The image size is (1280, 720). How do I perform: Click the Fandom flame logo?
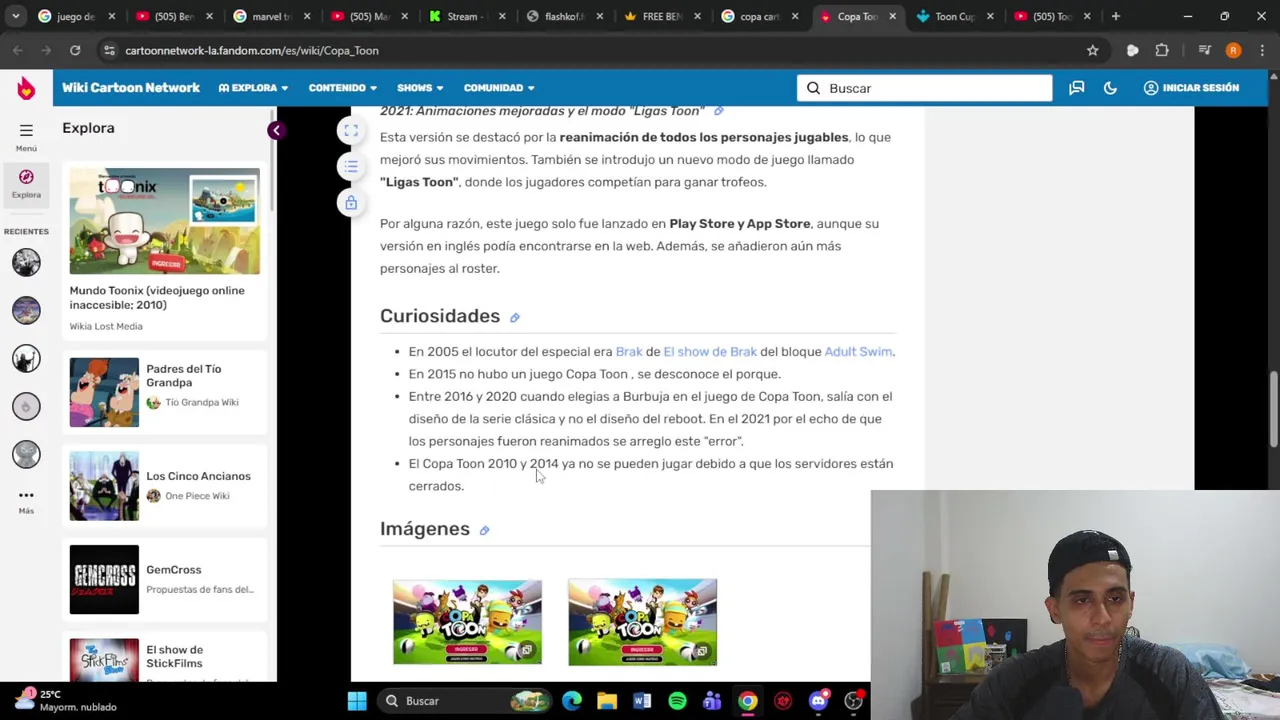click(26, 88)
